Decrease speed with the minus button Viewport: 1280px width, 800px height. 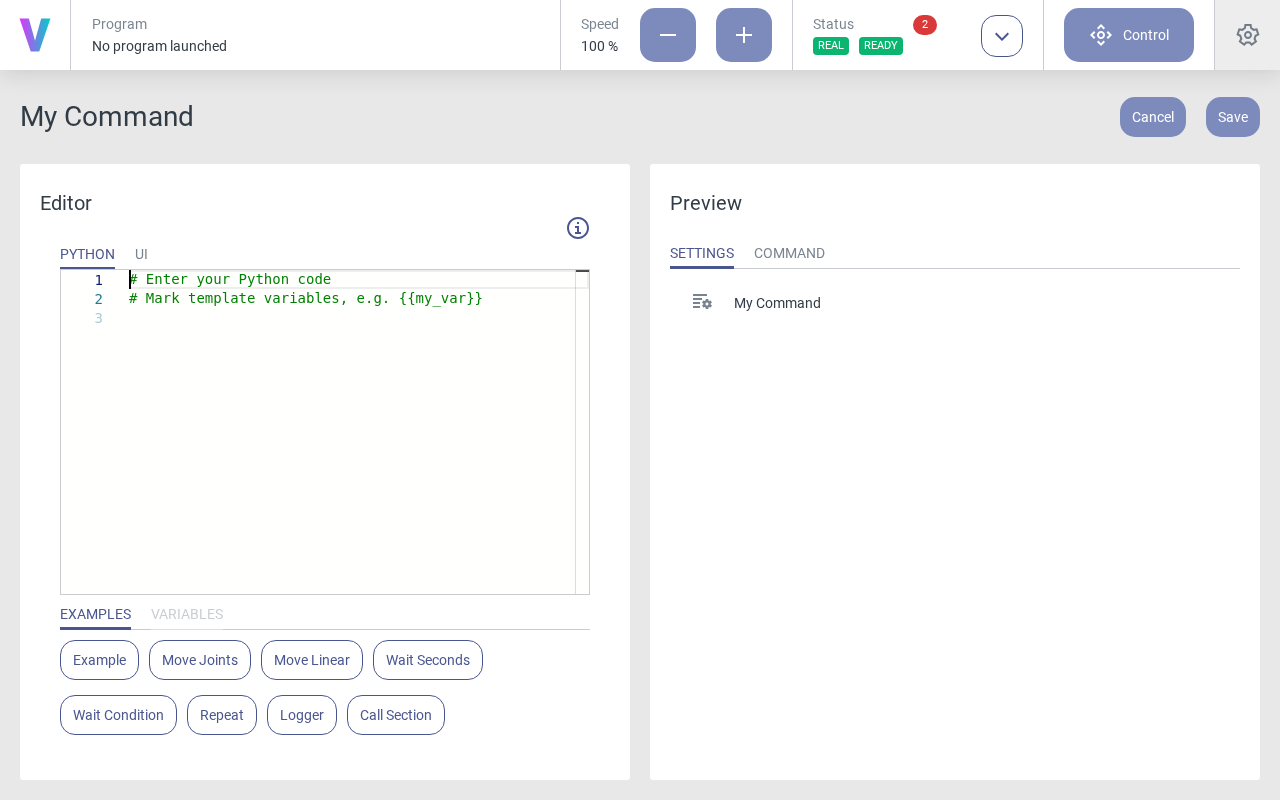click(x=668, y=35)
